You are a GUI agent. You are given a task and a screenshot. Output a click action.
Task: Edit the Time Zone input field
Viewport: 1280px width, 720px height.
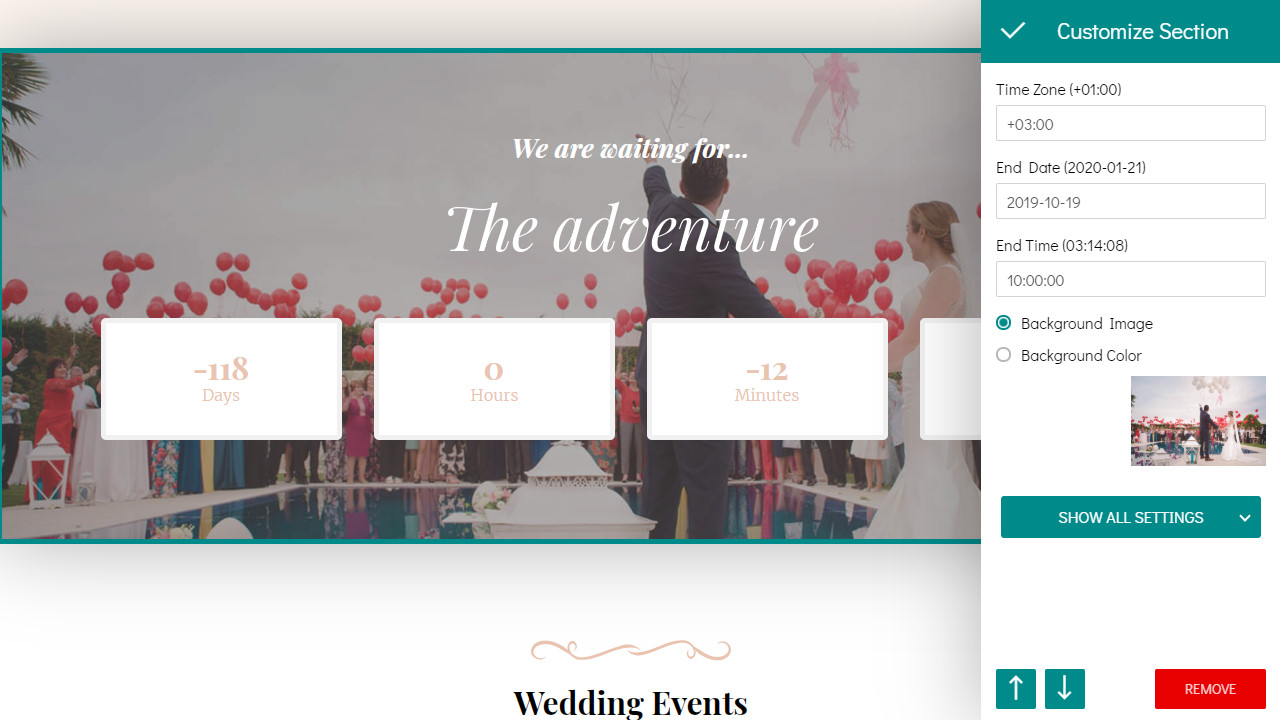click(1131, 124)
